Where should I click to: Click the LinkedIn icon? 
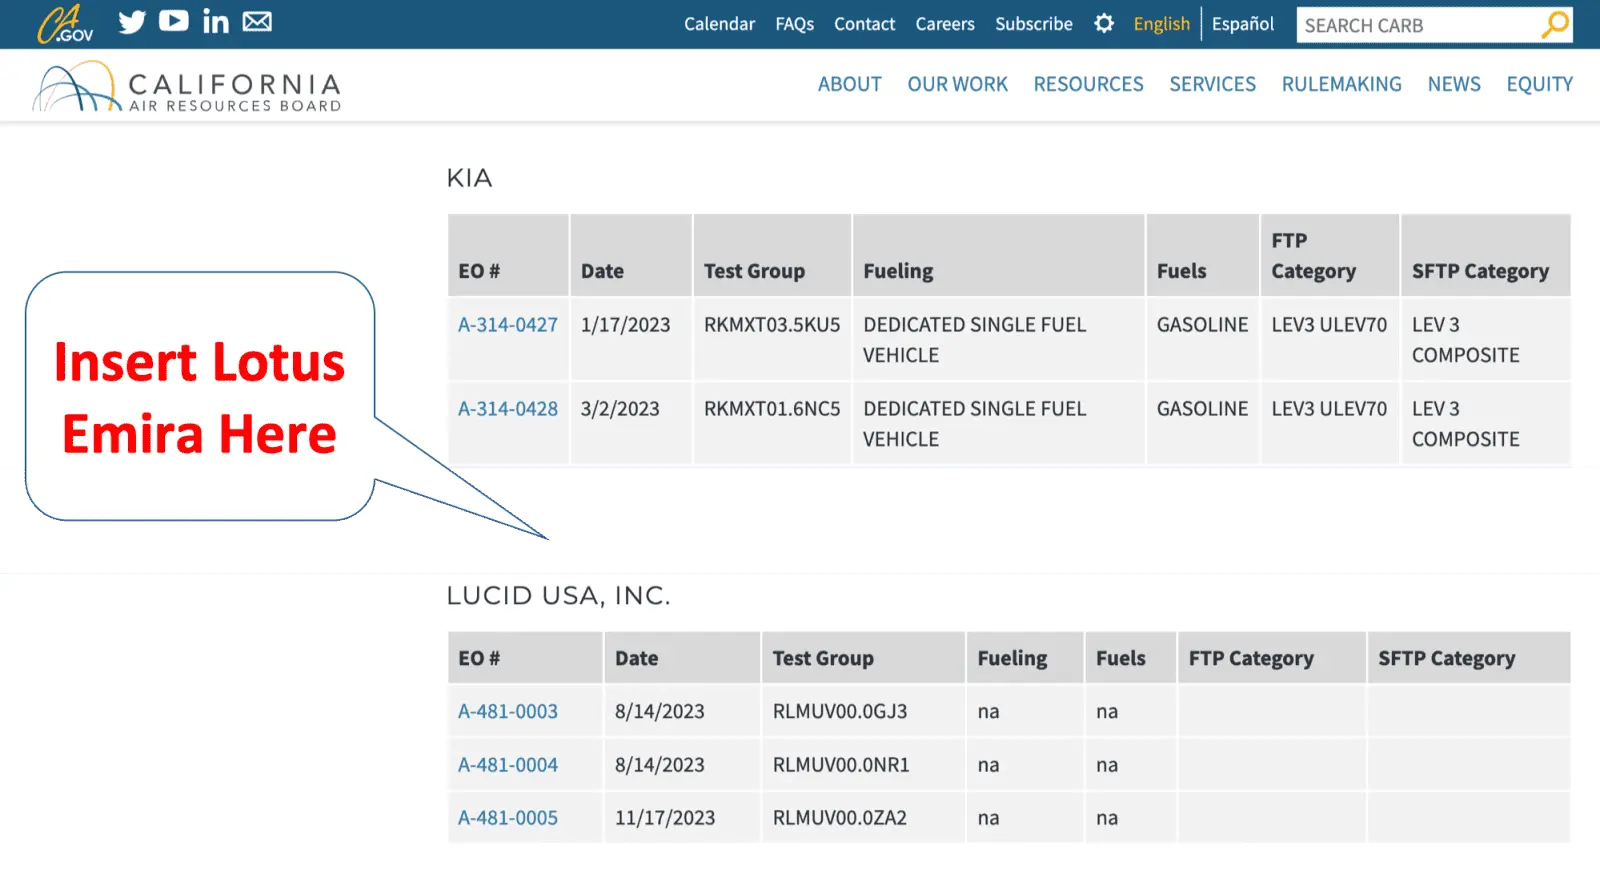pos(216,22)
